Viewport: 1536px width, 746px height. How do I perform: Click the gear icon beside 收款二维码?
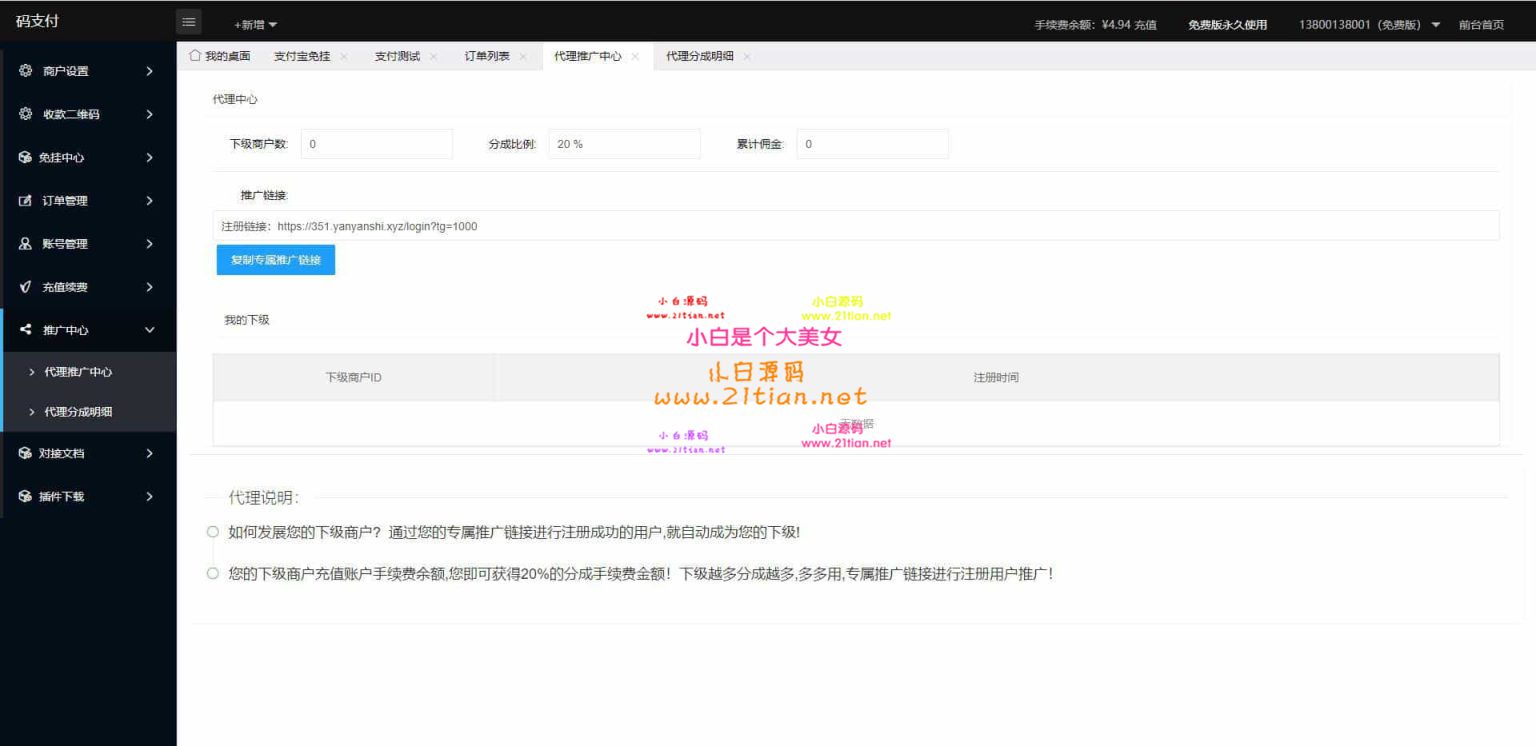coord(26,114)
